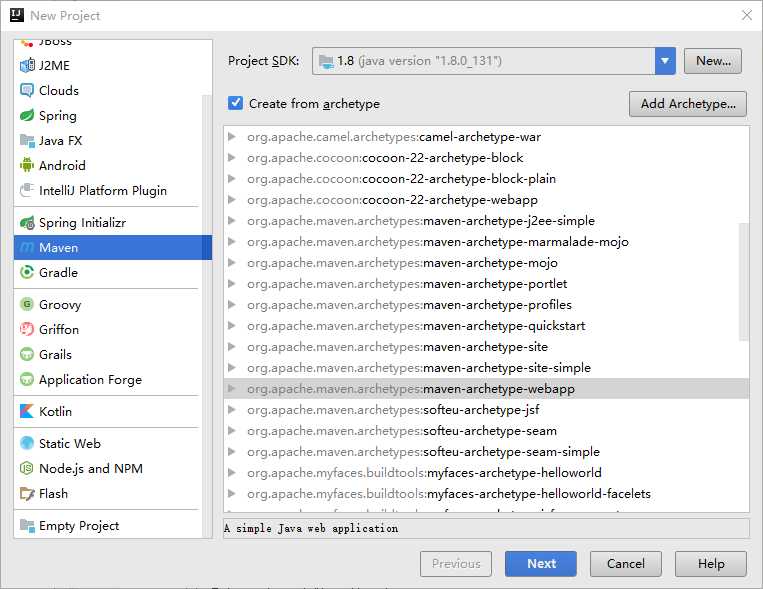Expand camel-archetype-war node
This screenshot has height=589, width=763.
click(232, 137)
